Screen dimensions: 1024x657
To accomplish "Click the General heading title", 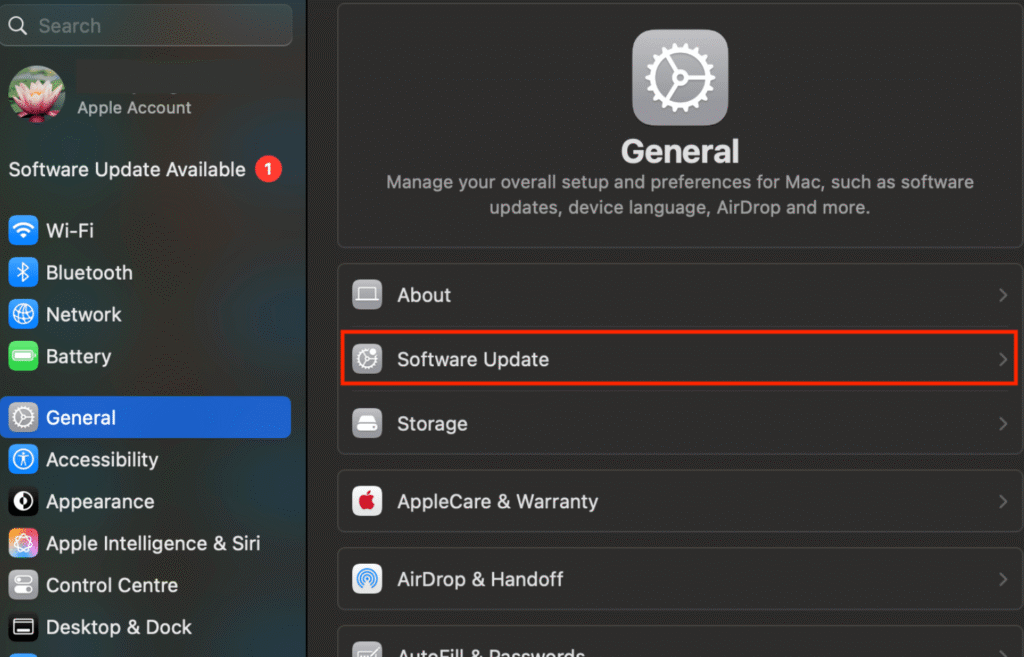I will [680, 152].
